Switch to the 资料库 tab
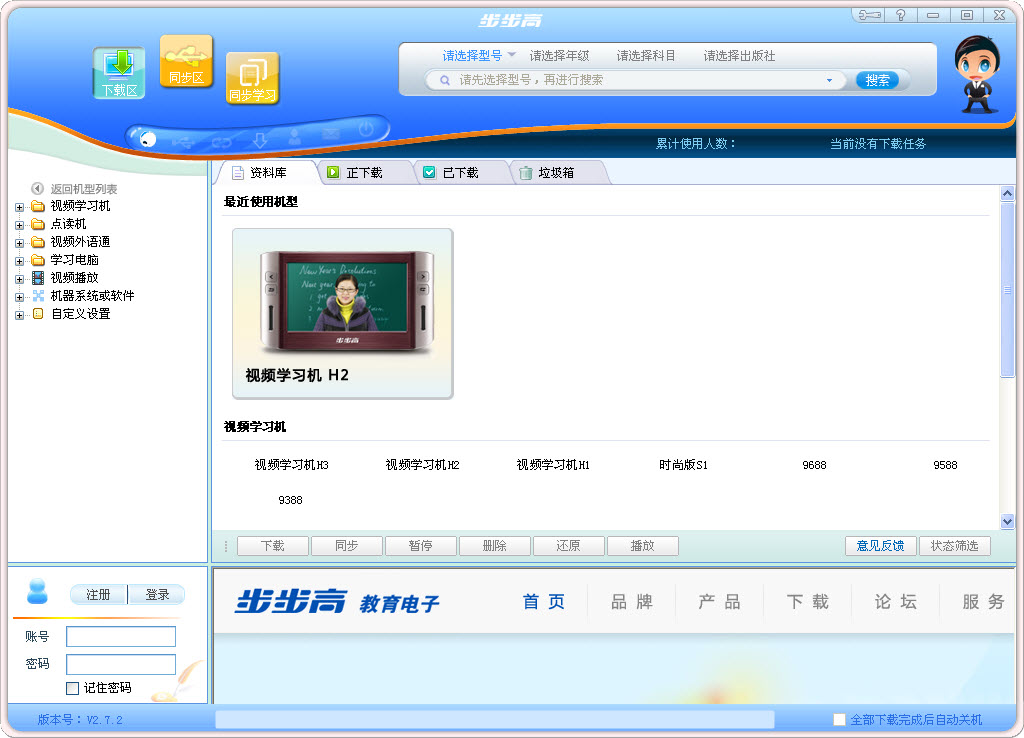Screen dimensions: 1024x738 click(x=266, y=172)
